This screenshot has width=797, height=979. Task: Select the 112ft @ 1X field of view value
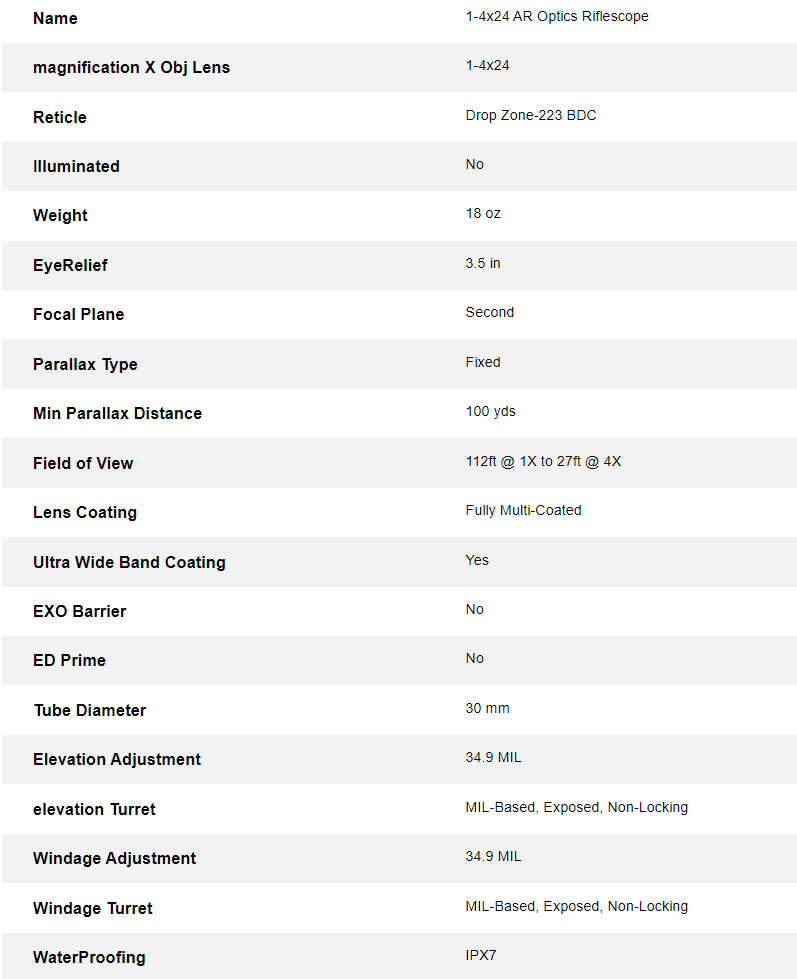coord(543,461)
